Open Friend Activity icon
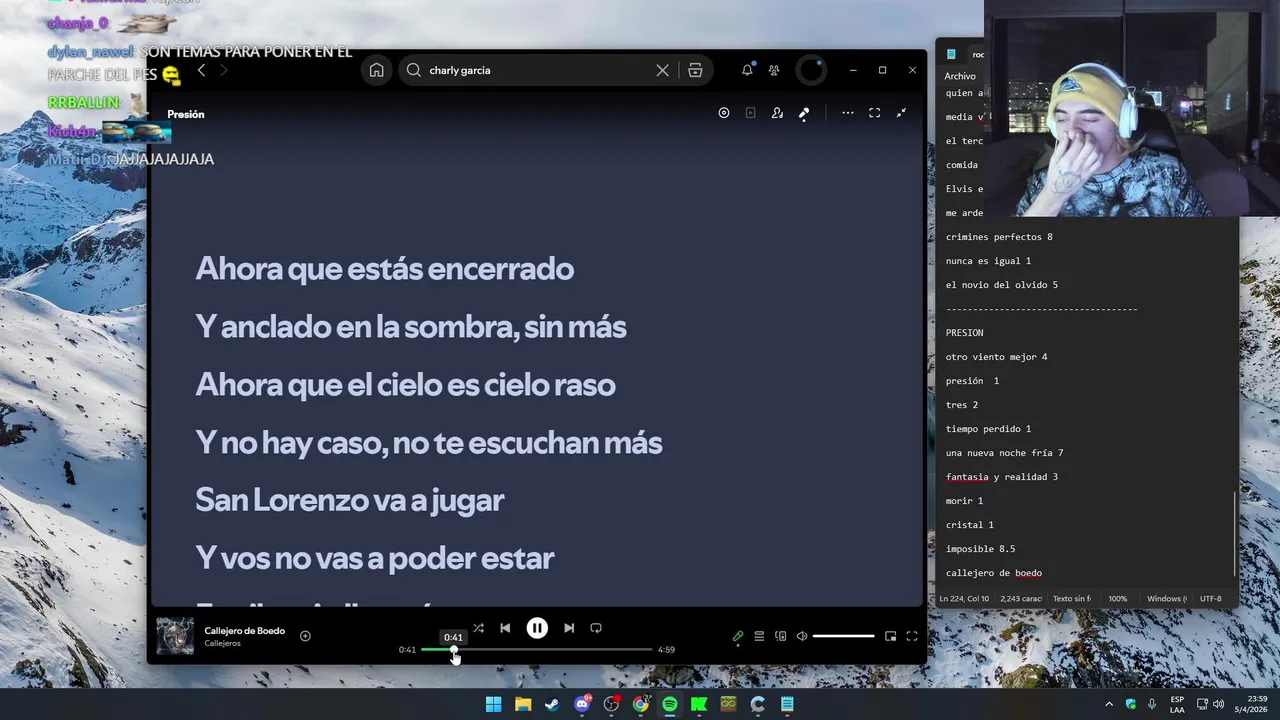This screenshot has height=720, width=1280. point(774,70)
